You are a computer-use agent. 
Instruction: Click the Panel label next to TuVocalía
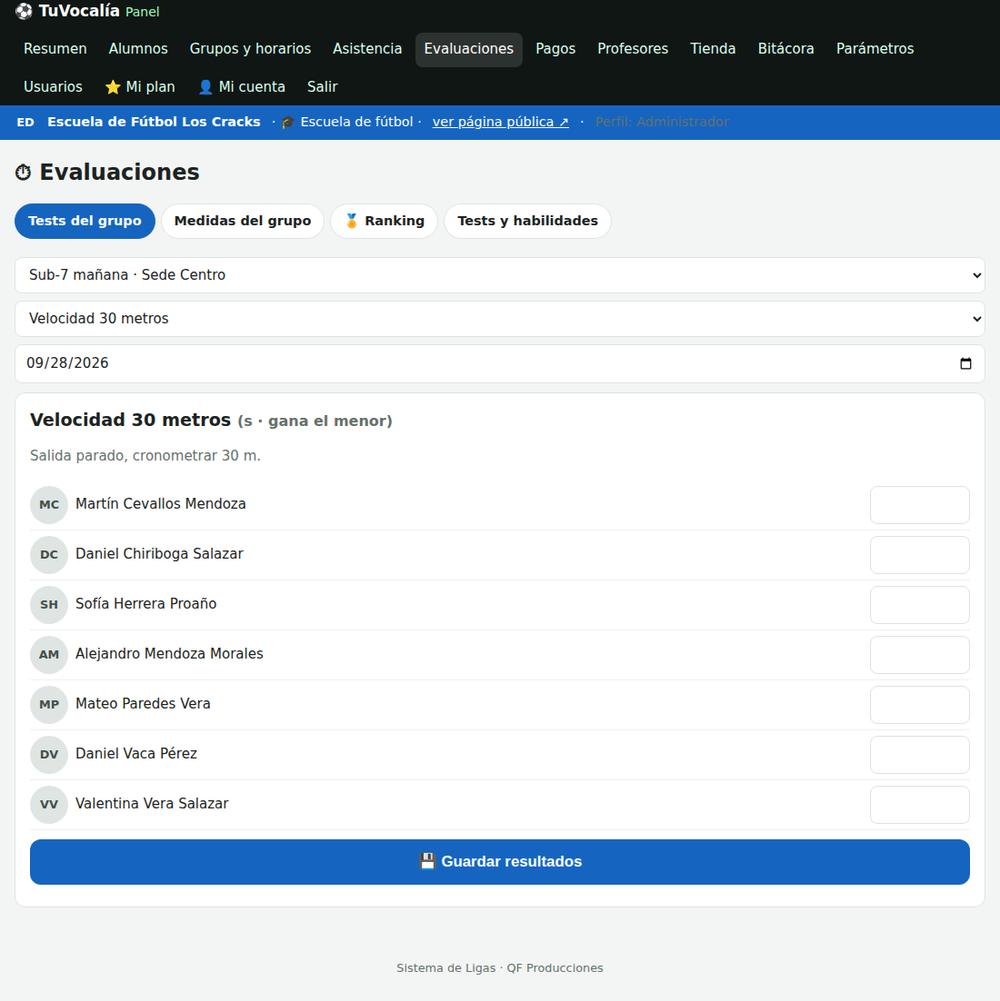coord(142,12)
